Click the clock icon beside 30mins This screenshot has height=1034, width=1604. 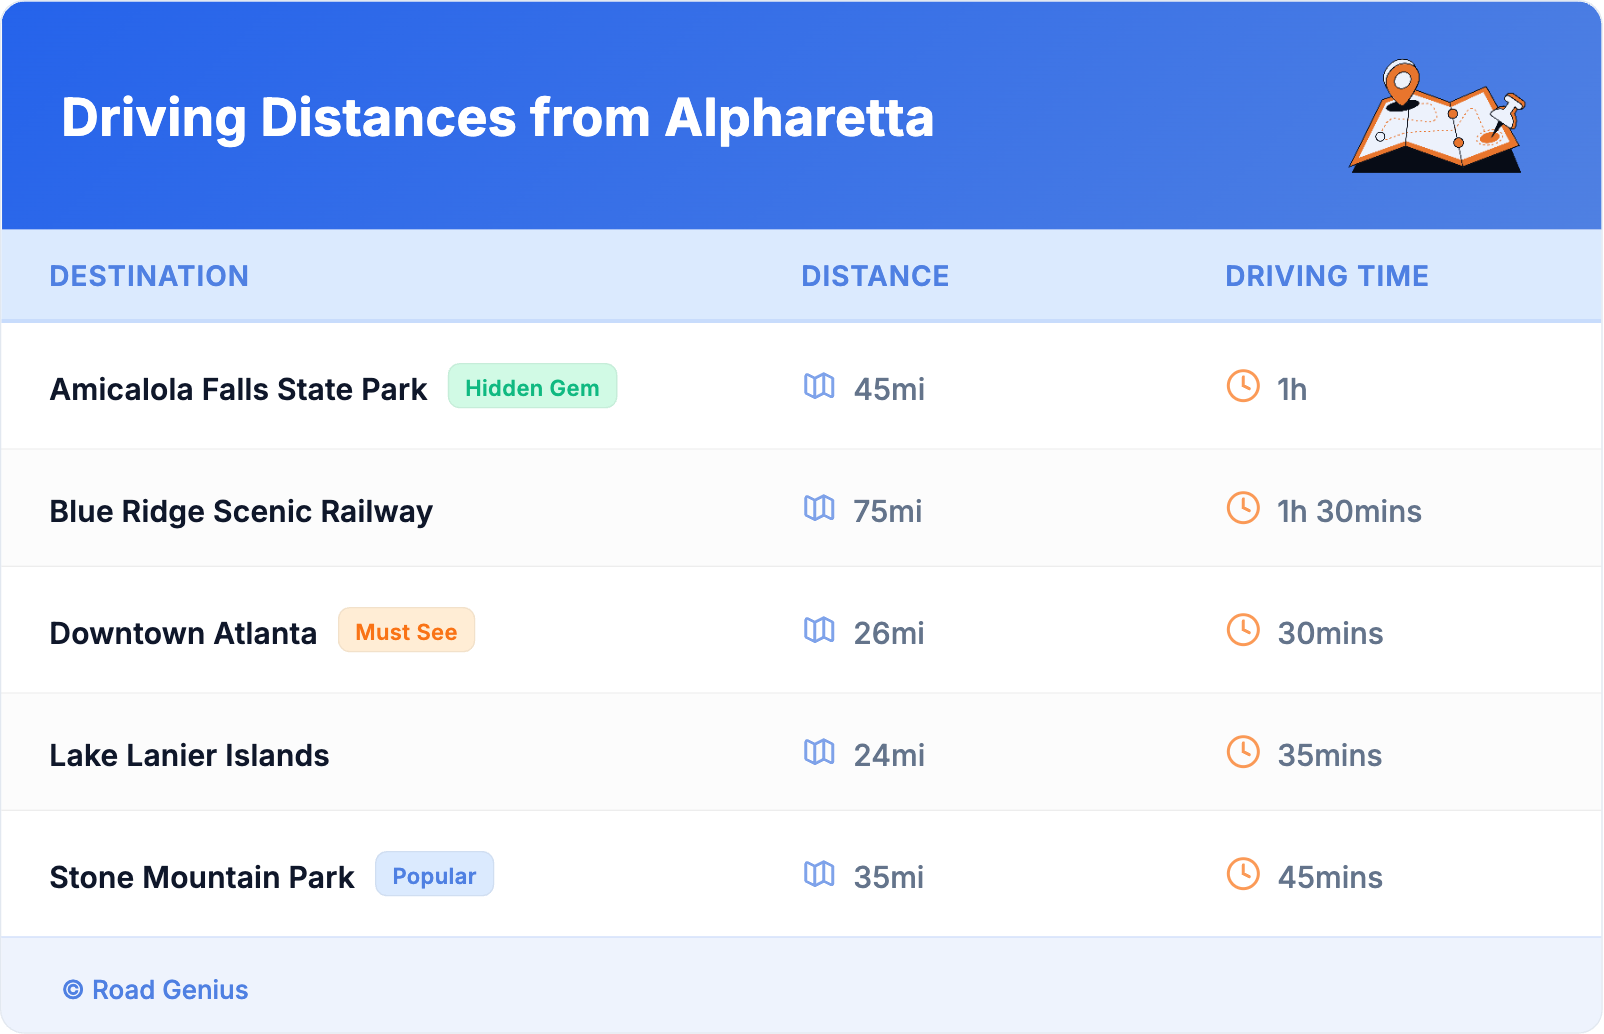(x=1243, y=630)
